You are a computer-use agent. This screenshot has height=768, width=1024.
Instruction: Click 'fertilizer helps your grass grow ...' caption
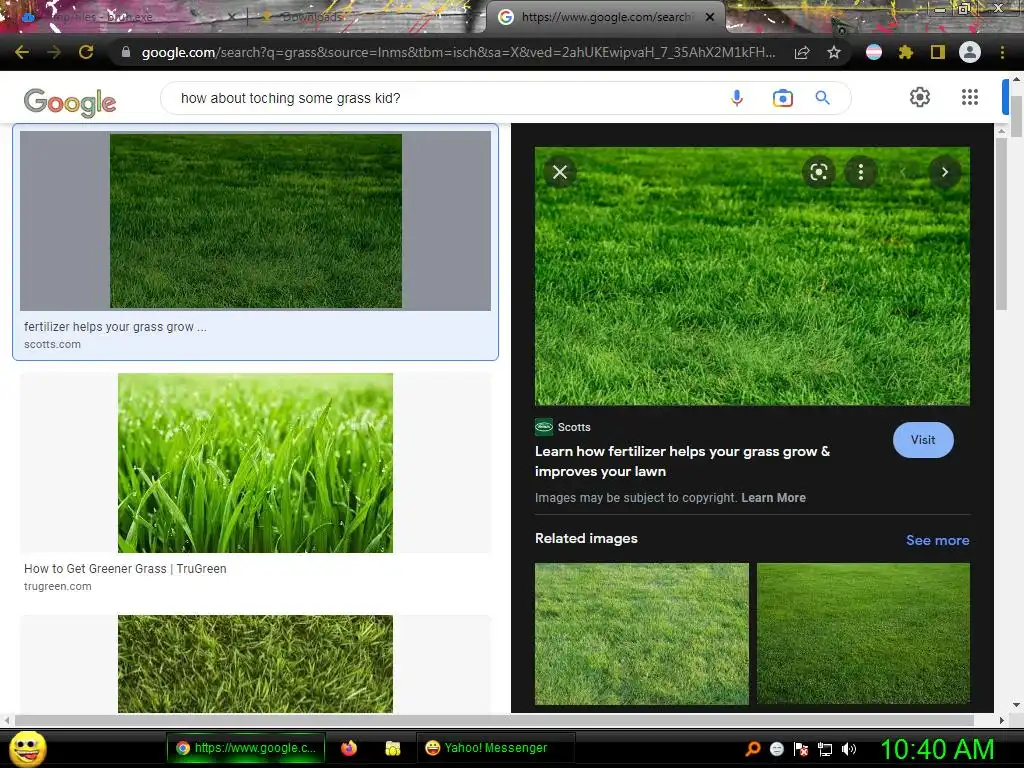115,327
